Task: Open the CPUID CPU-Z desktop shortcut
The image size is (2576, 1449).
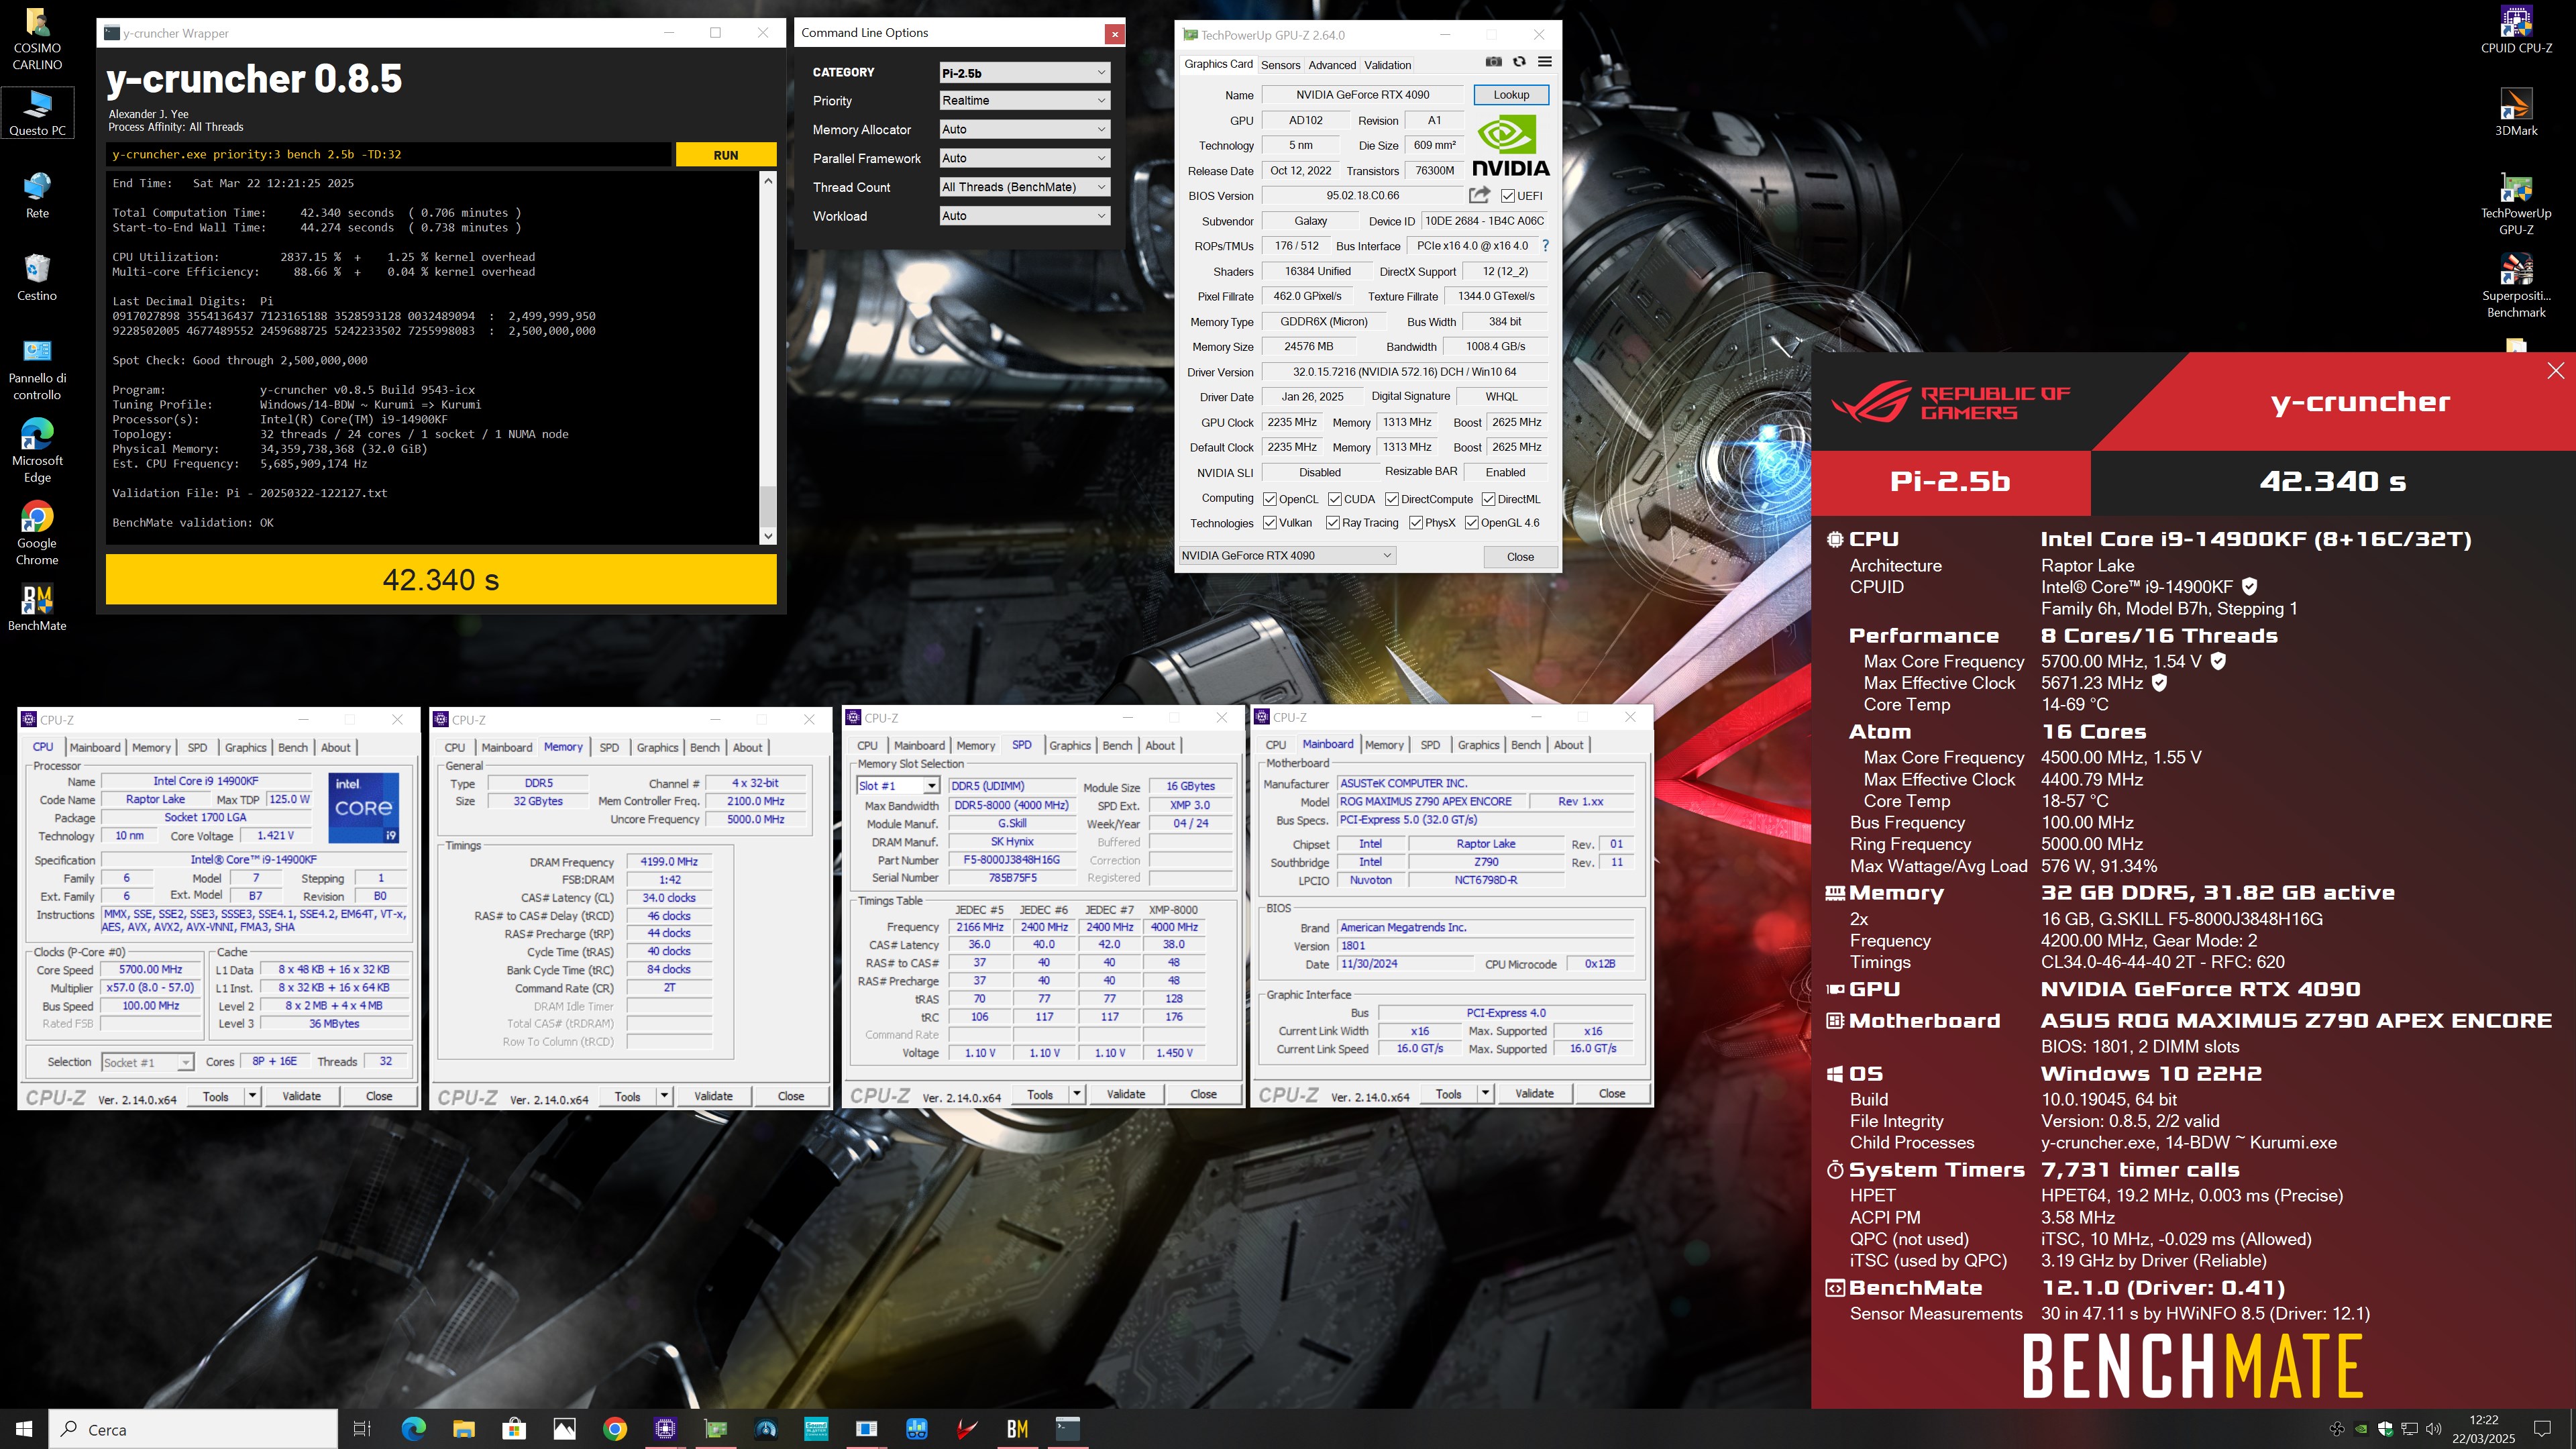Action: click(x=2516, y=30)
